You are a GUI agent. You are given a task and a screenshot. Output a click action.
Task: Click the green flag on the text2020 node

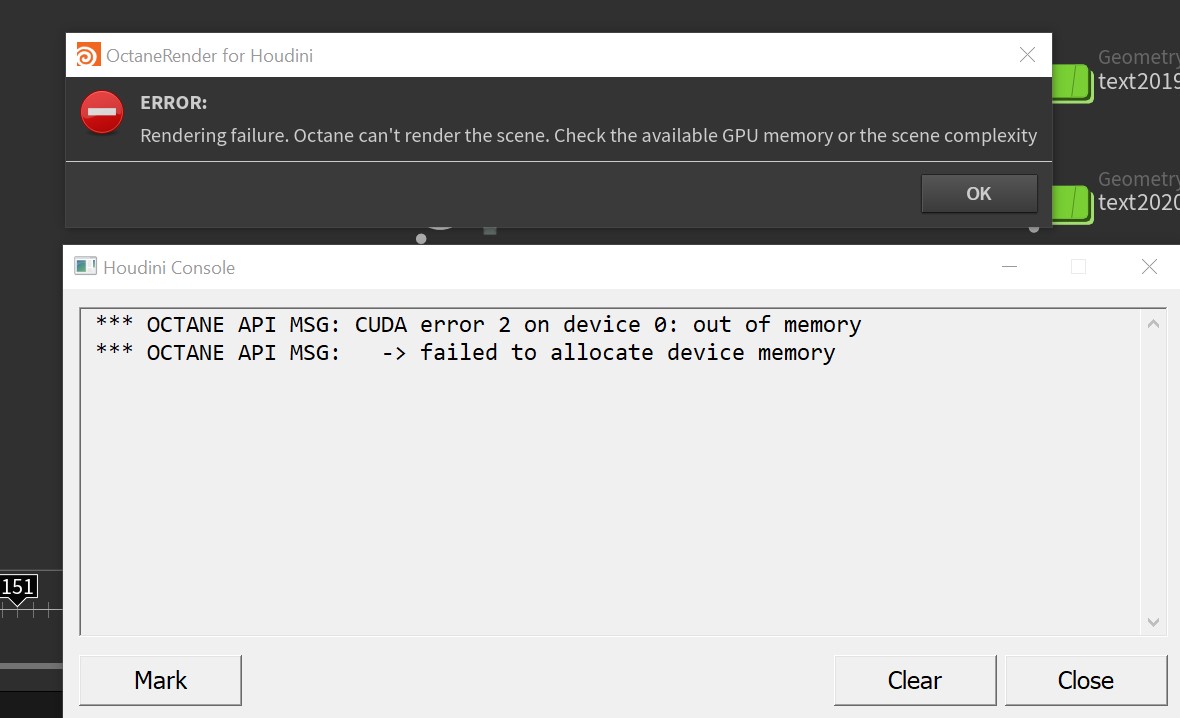click(x=1071, y=203)
